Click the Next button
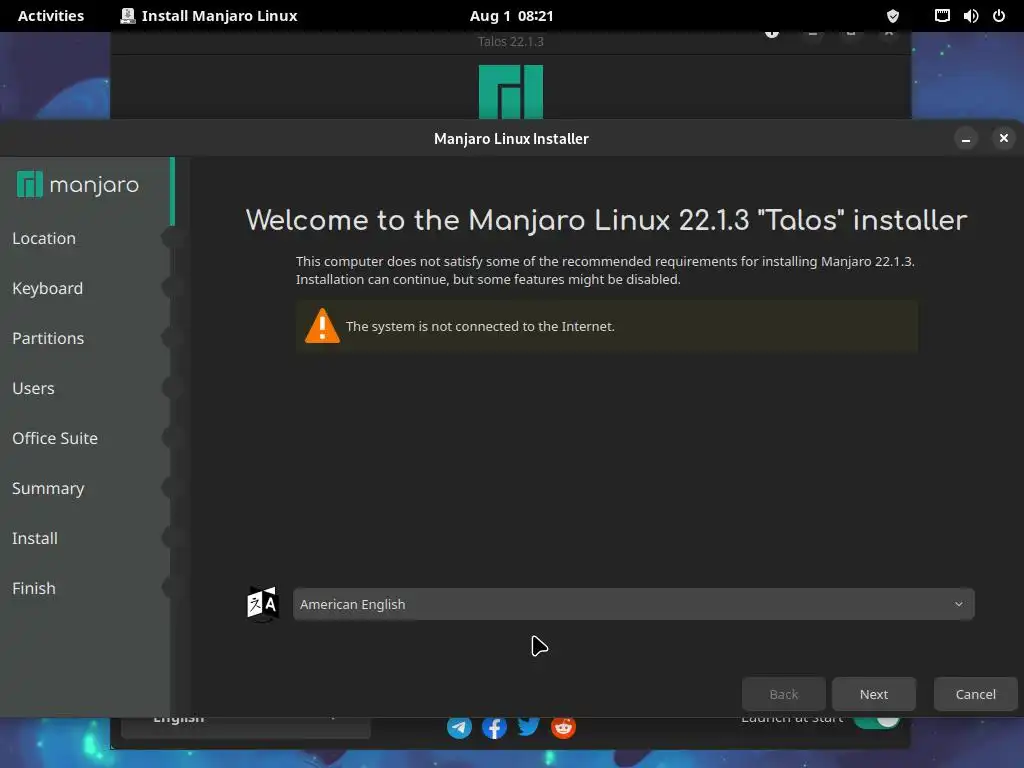The width and height of the screenshot is (1024, 768). (874, 694)
